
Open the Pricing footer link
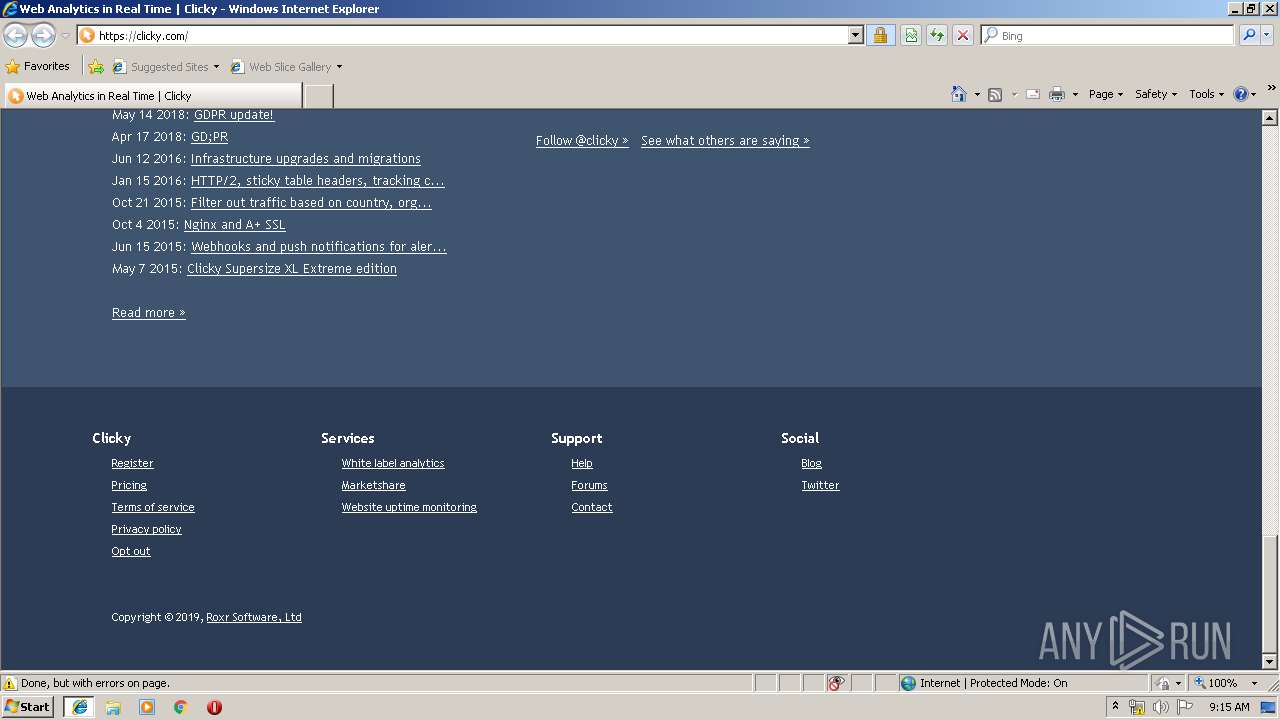(129, 485)
